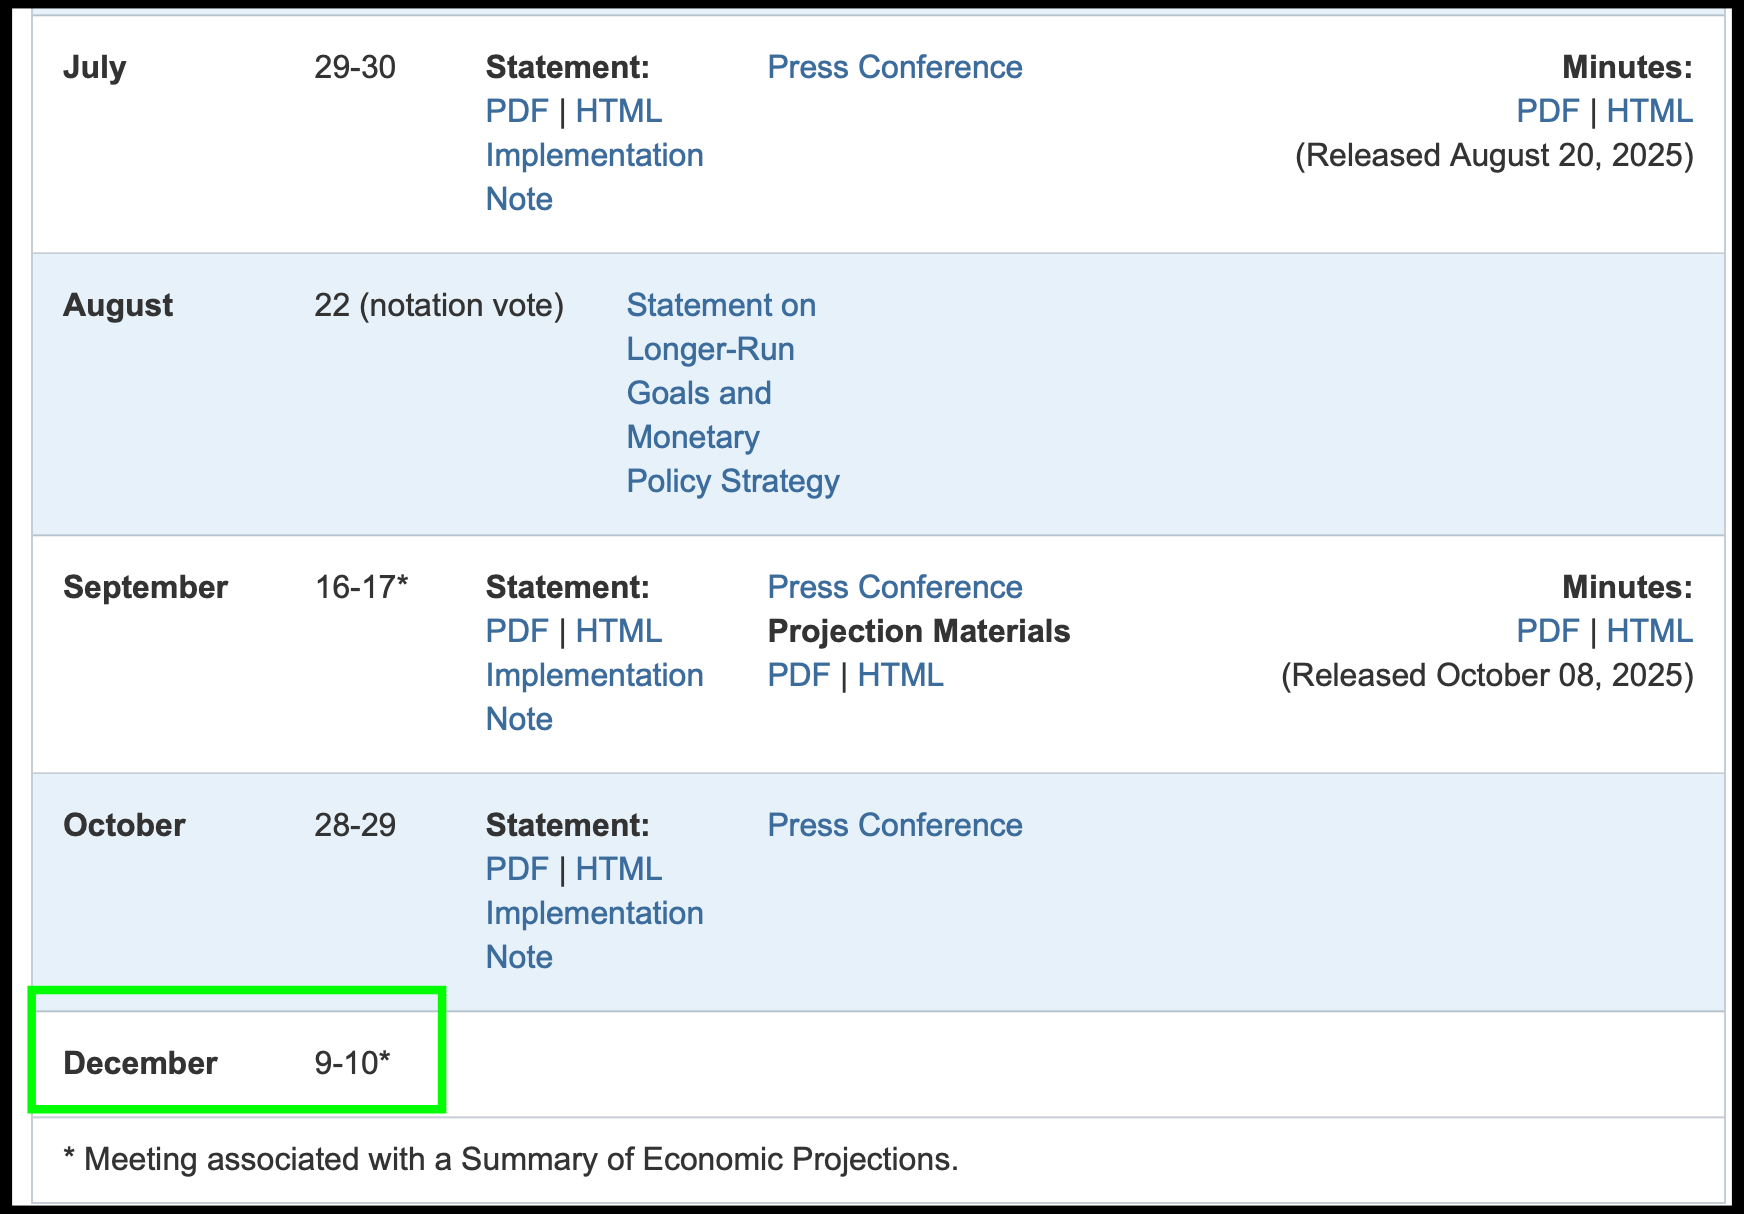
Task: Select the December 9-10 meeting row
Action: [878, 1064]
